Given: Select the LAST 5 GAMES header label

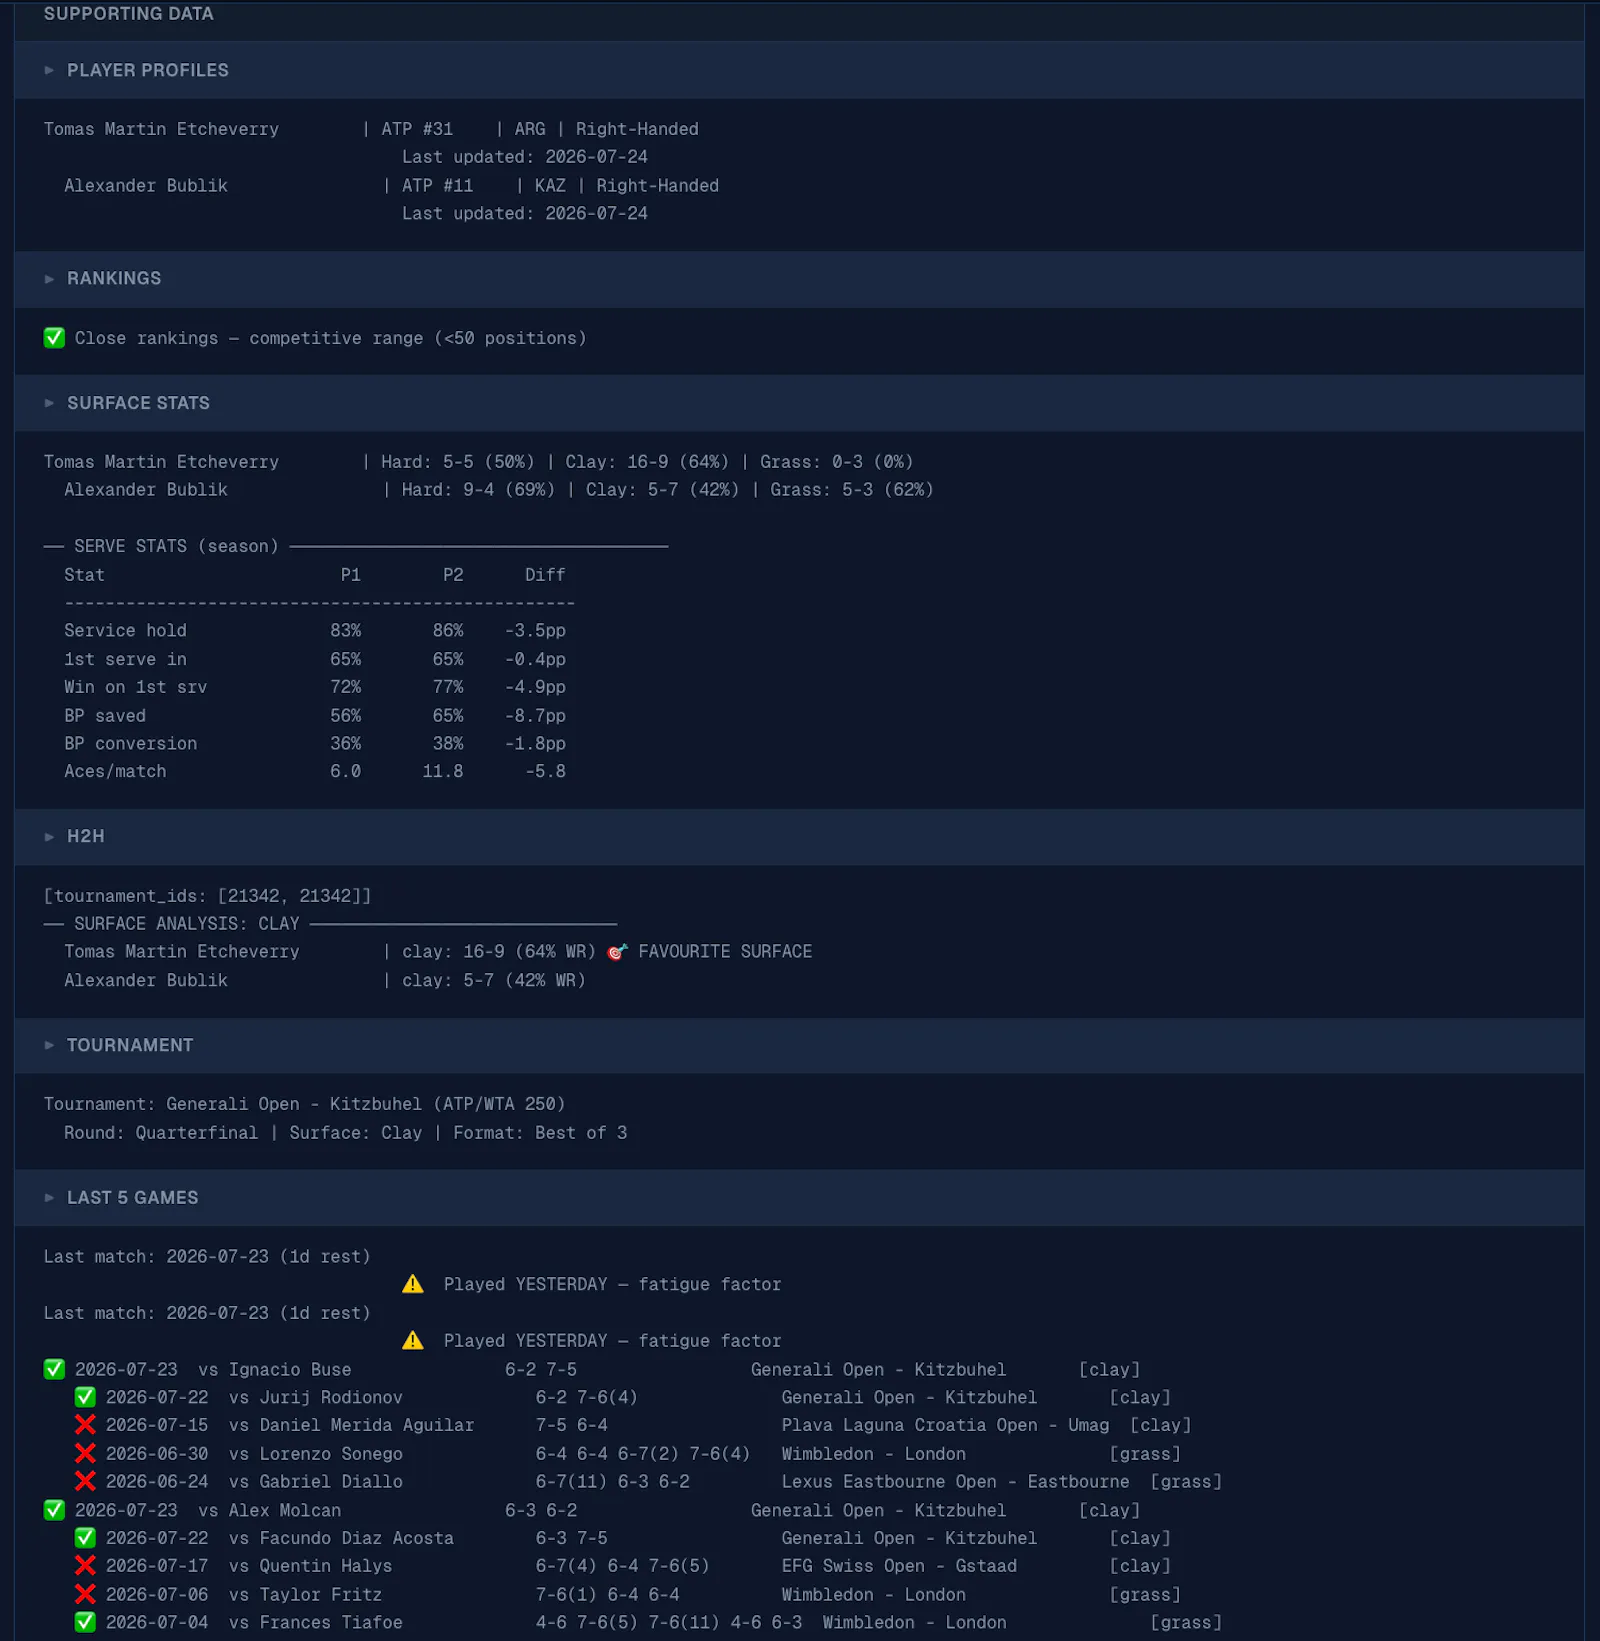Looking at the screenshot, I should [x=132, y=1198].
